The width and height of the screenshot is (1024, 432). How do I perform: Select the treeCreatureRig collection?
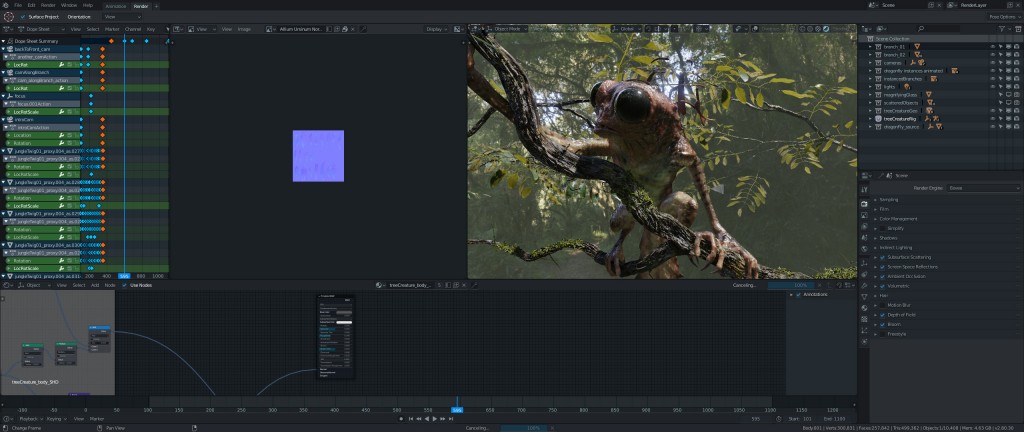[901, 118]
